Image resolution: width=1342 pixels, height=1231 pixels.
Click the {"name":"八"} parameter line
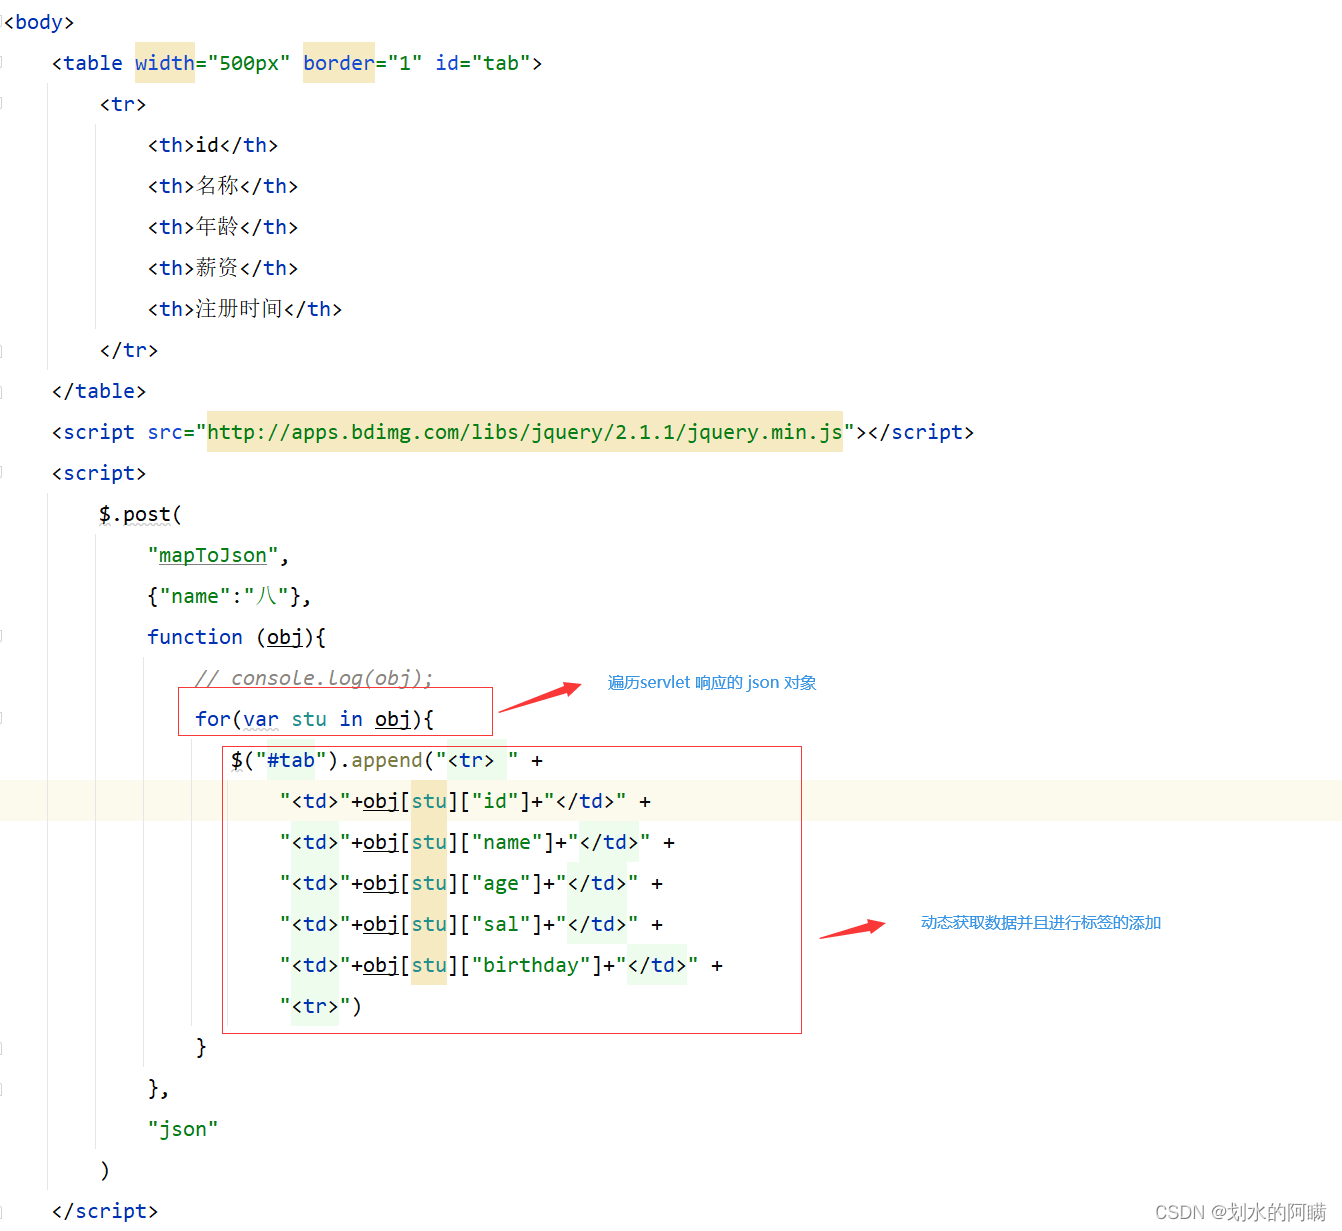[x=230, y=596]
